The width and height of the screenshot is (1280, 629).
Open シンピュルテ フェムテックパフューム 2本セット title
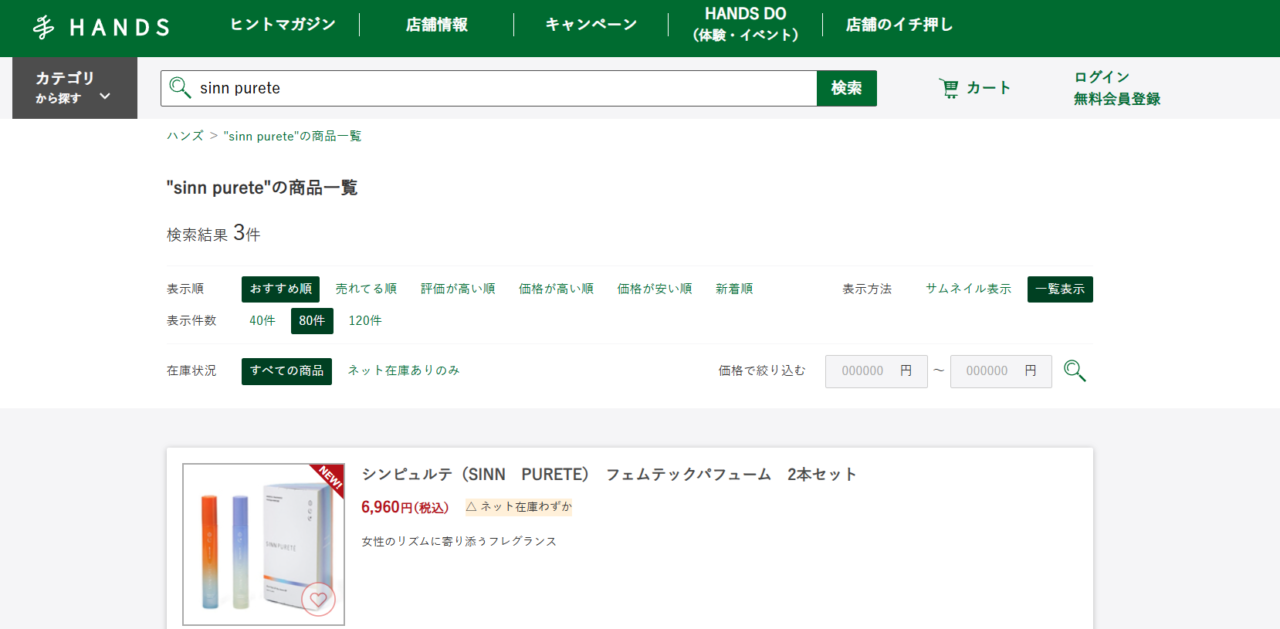(609, 474)
